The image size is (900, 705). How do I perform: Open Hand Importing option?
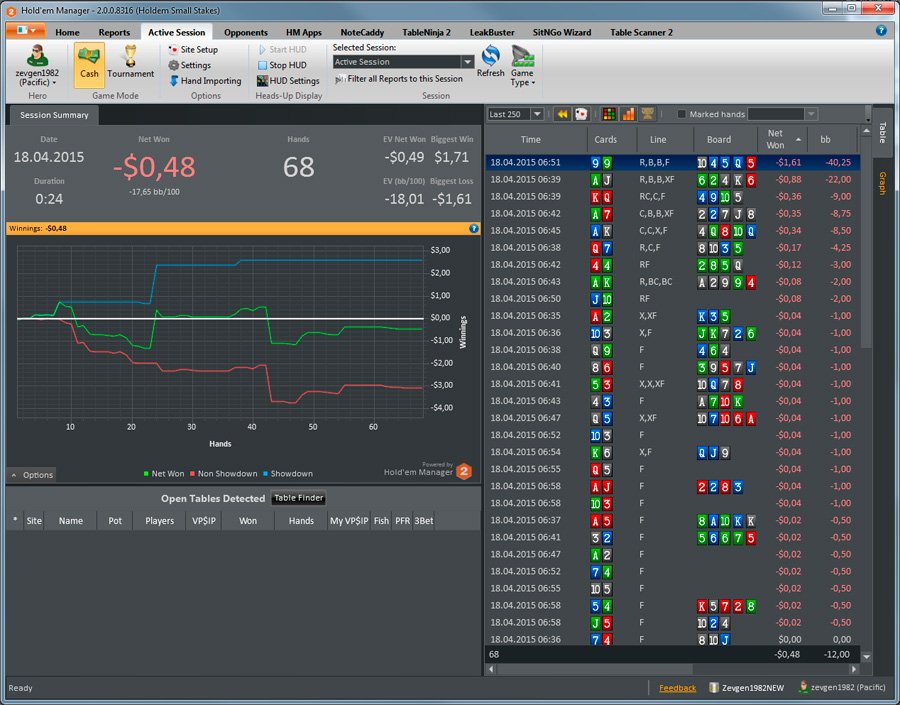pos(205,80)
